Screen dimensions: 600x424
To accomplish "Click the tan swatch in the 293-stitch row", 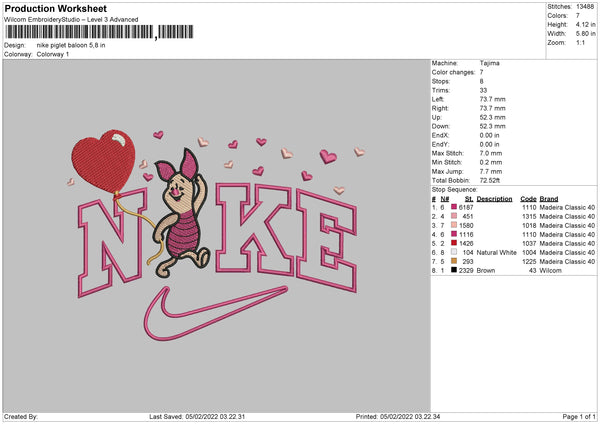I will 454,261.
